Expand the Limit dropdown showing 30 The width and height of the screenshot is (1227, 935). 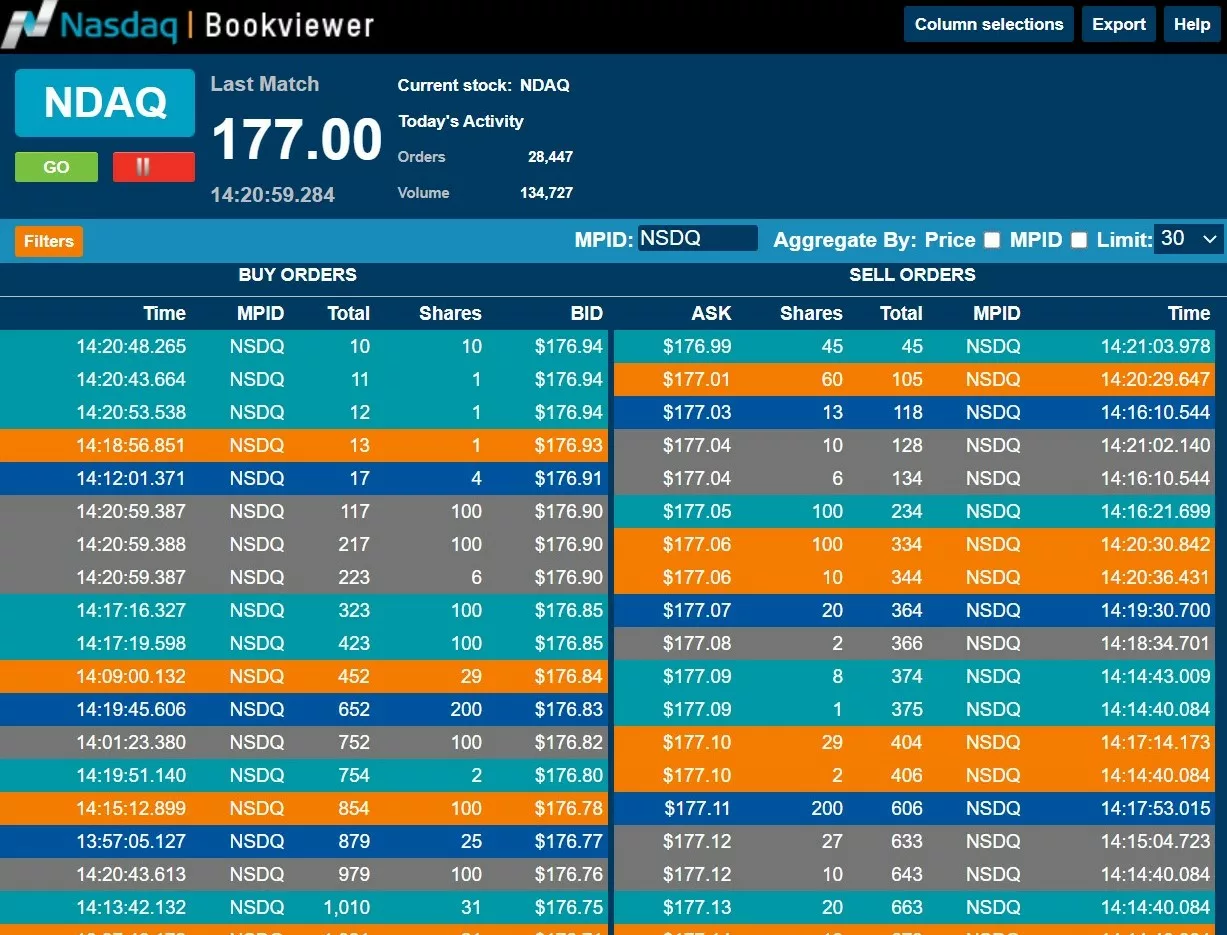[x=1189, y=239]
